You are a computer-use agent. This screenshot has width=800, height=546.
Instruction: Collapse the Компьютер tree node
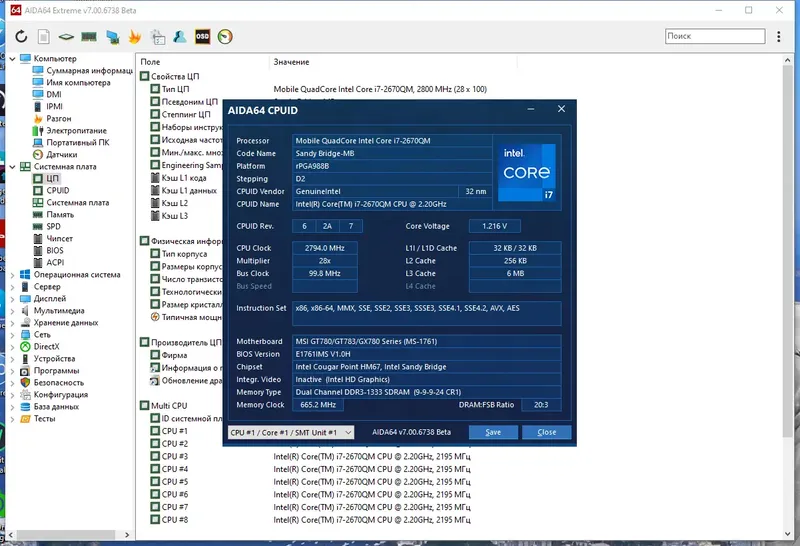12,59
